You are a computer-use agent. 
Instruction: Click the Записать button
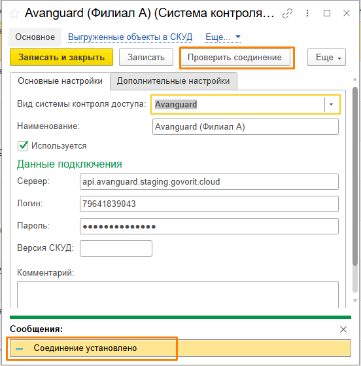(146, 57)
